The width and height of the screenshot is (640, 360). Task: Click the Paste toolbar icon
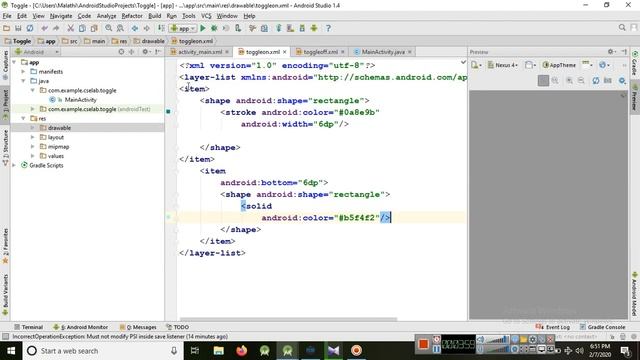coord(94,28)
